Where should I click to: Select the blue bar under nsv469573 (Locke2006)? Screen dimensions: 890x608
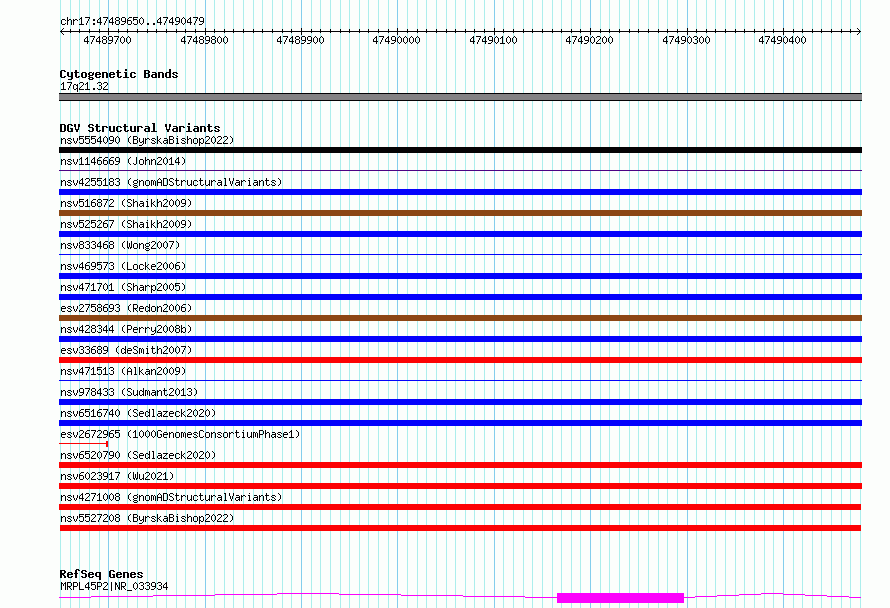coord(460,276)
